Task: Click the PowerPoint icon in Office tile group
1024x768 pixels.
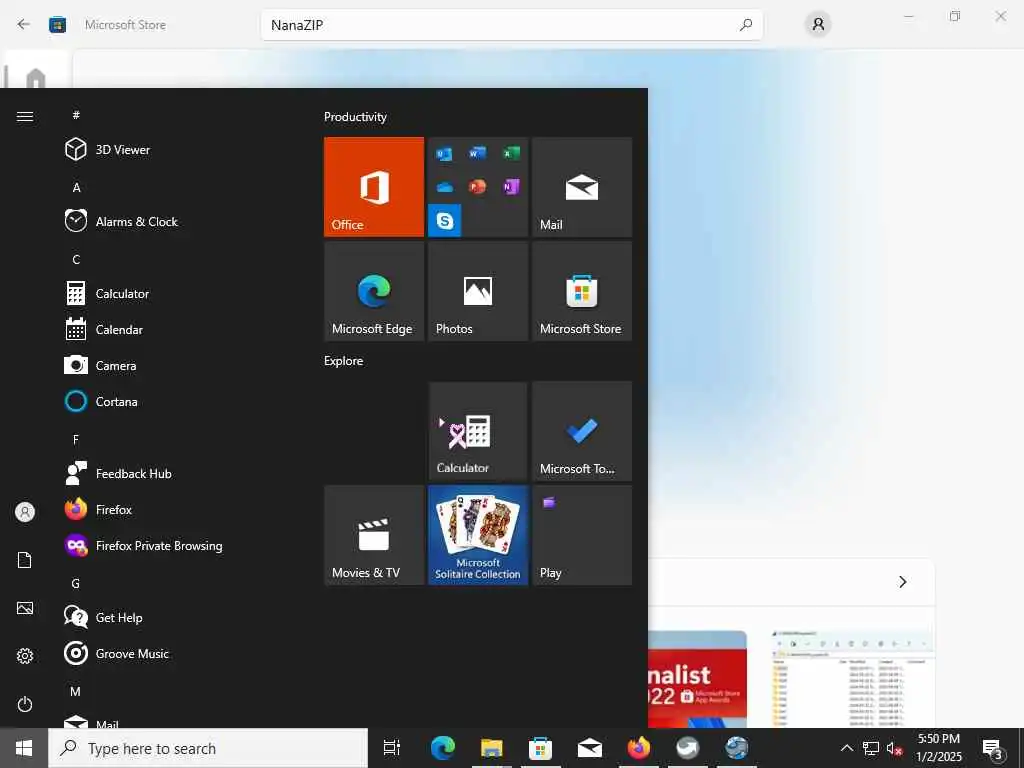Action: [x=477, y=187]
